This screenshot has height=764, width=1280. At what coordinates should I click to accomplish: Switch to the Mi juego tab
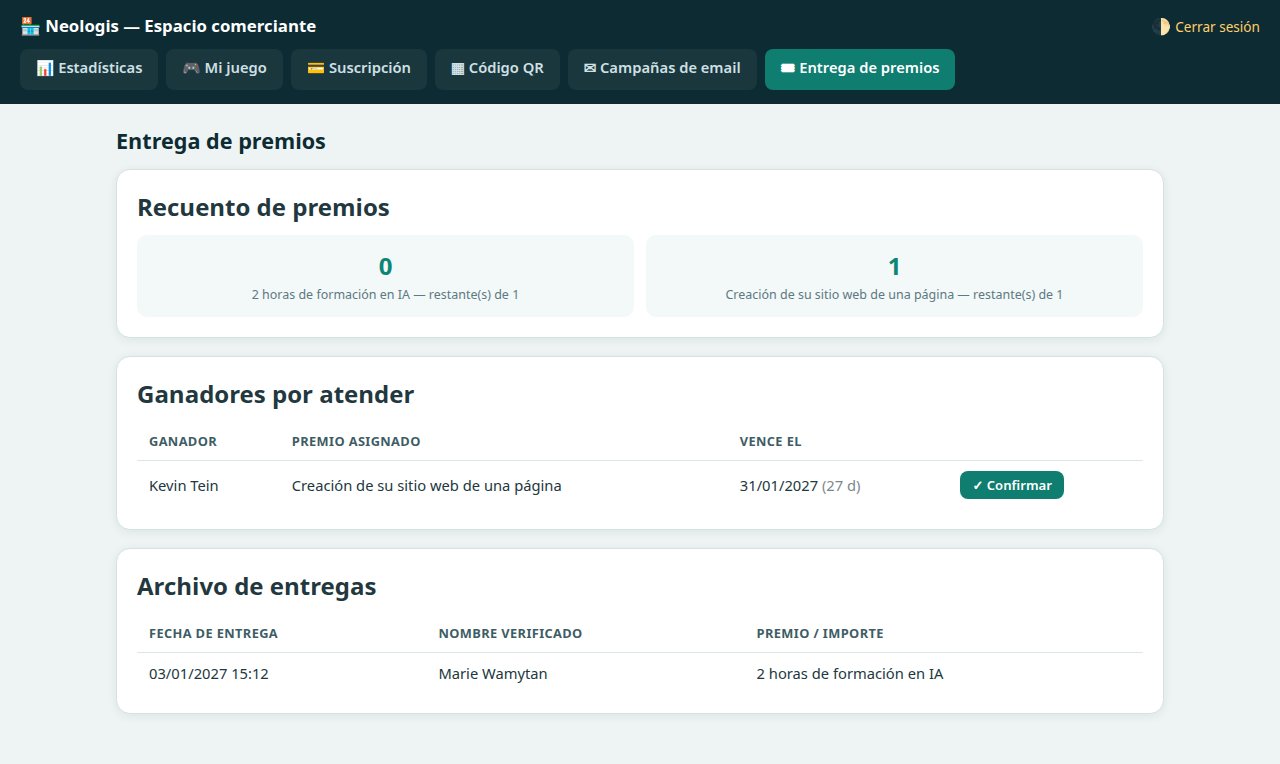click(224, 69)
